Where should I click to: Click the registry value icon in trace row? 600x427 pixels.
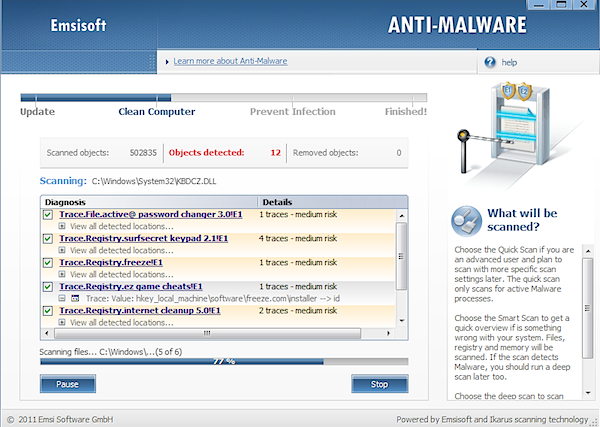75,298
